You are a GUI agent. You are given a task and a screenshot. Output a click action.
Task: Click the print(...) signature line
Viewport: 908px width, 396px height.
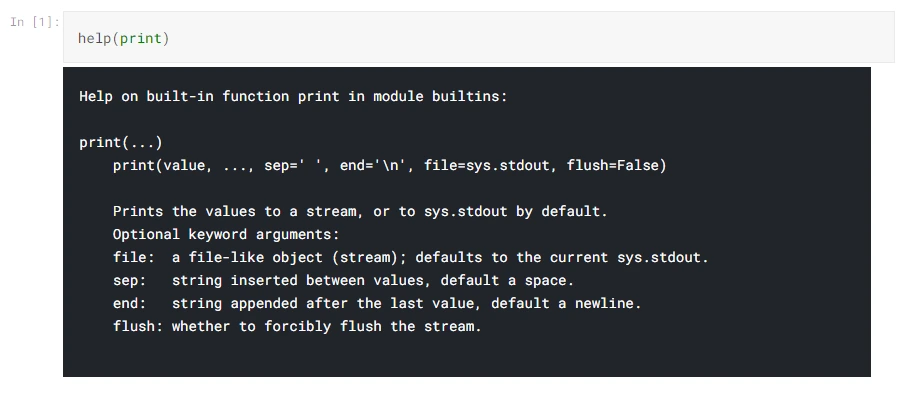[x=121, y=142]
